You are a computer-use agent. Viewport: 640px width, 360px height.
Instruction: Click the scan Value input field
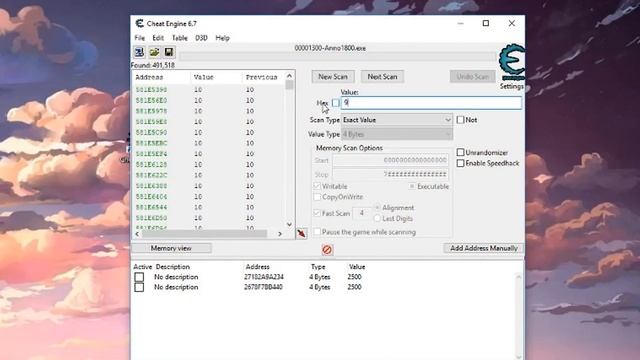coord(431,103)
